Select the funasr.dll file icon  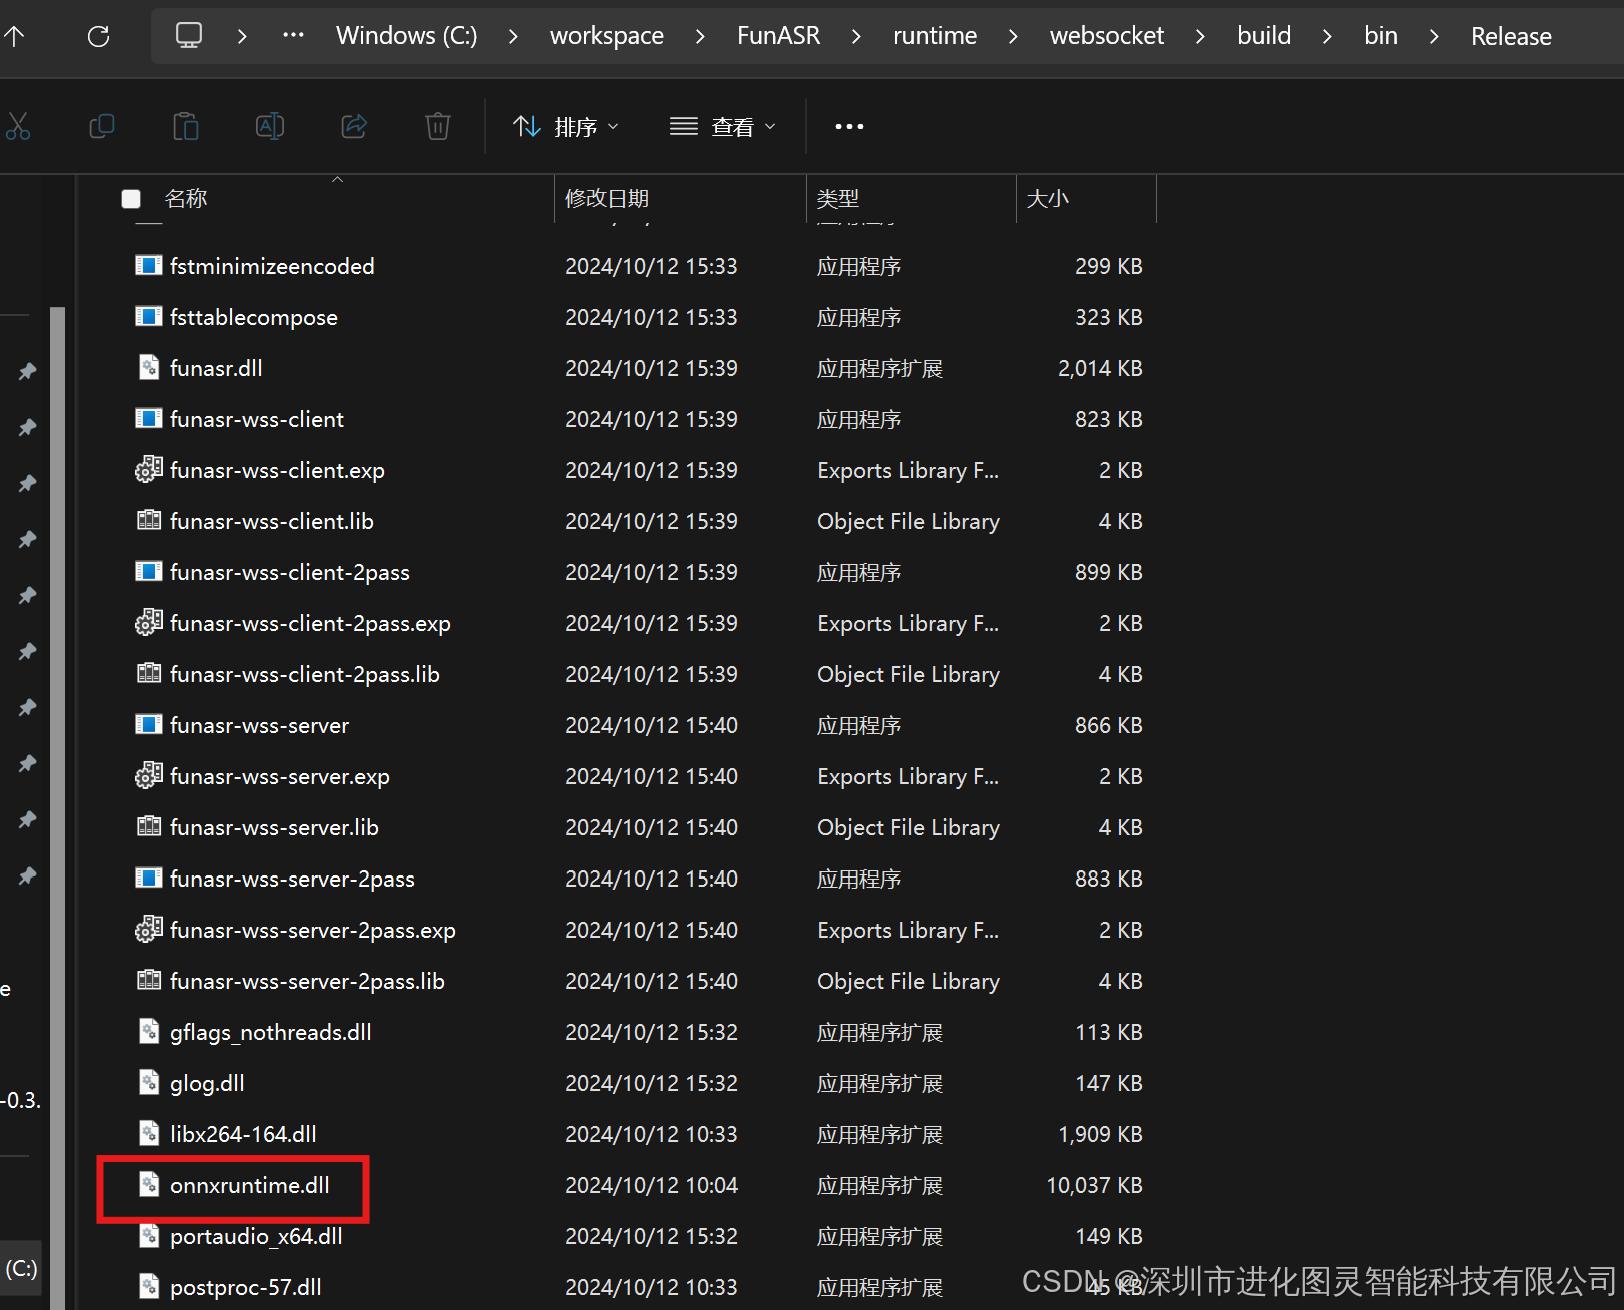tap(149, 367)
